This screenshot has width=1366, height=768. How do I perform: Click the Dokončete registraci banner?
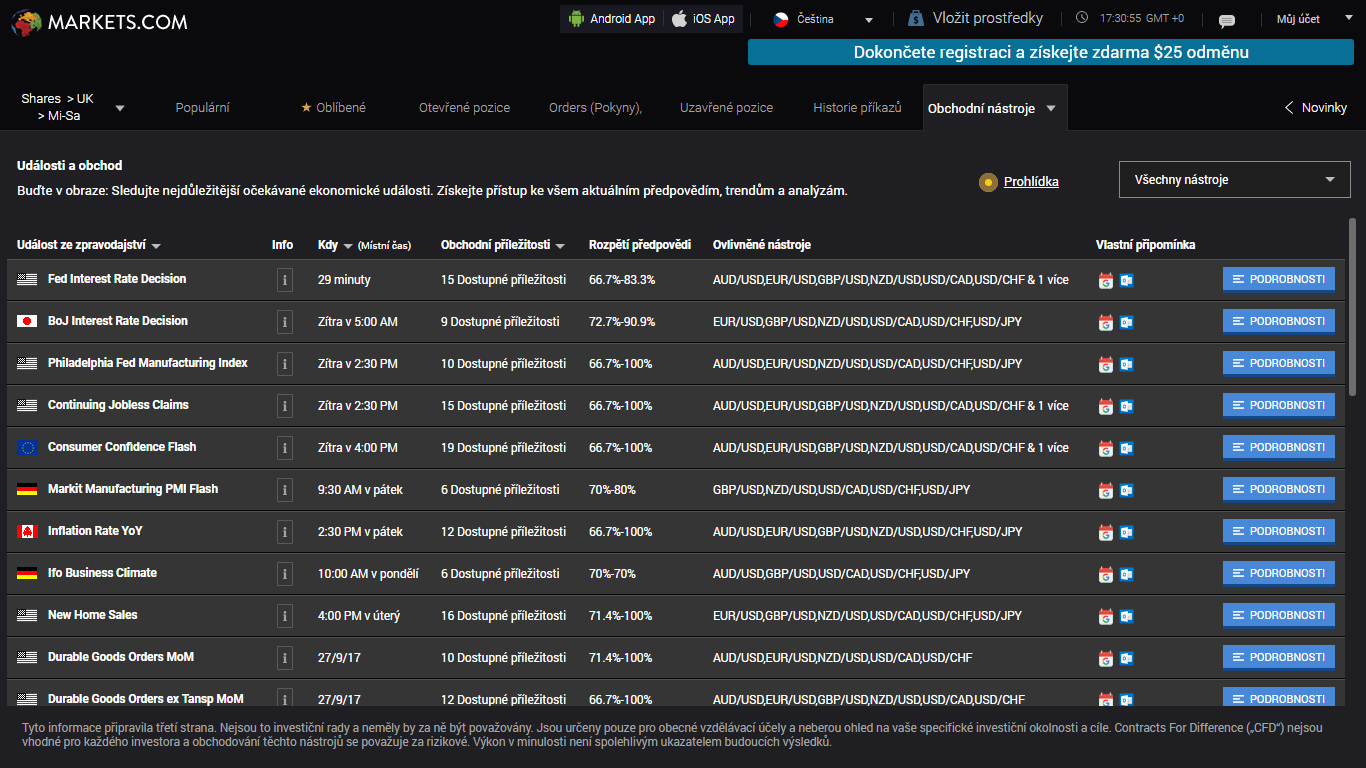1051,52
